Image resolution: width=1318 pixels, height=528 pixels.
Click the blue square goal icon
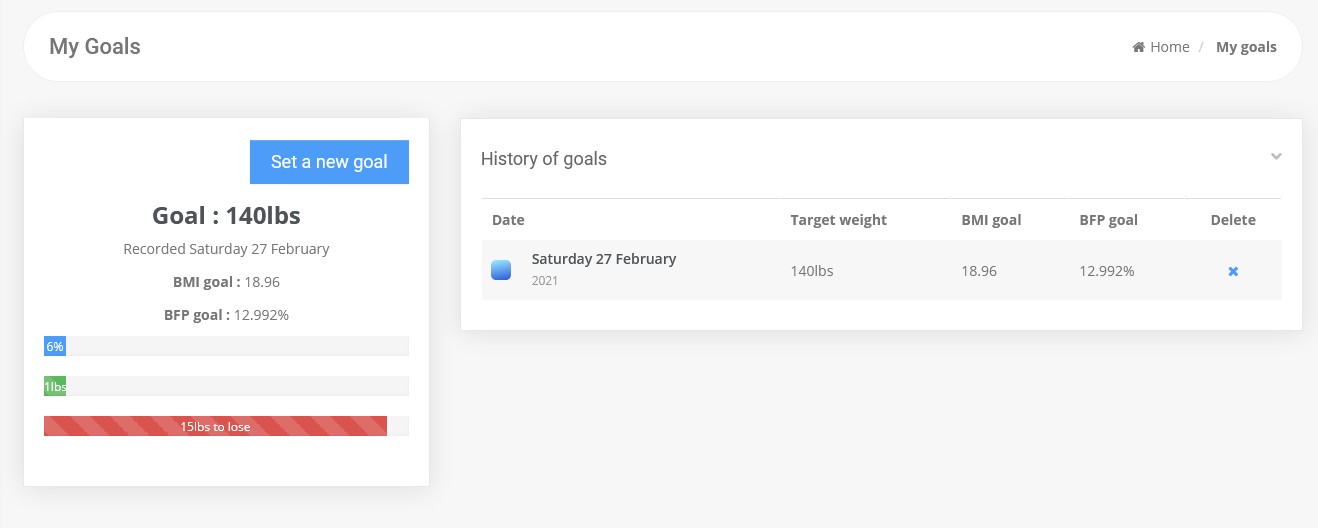(501, 270)
